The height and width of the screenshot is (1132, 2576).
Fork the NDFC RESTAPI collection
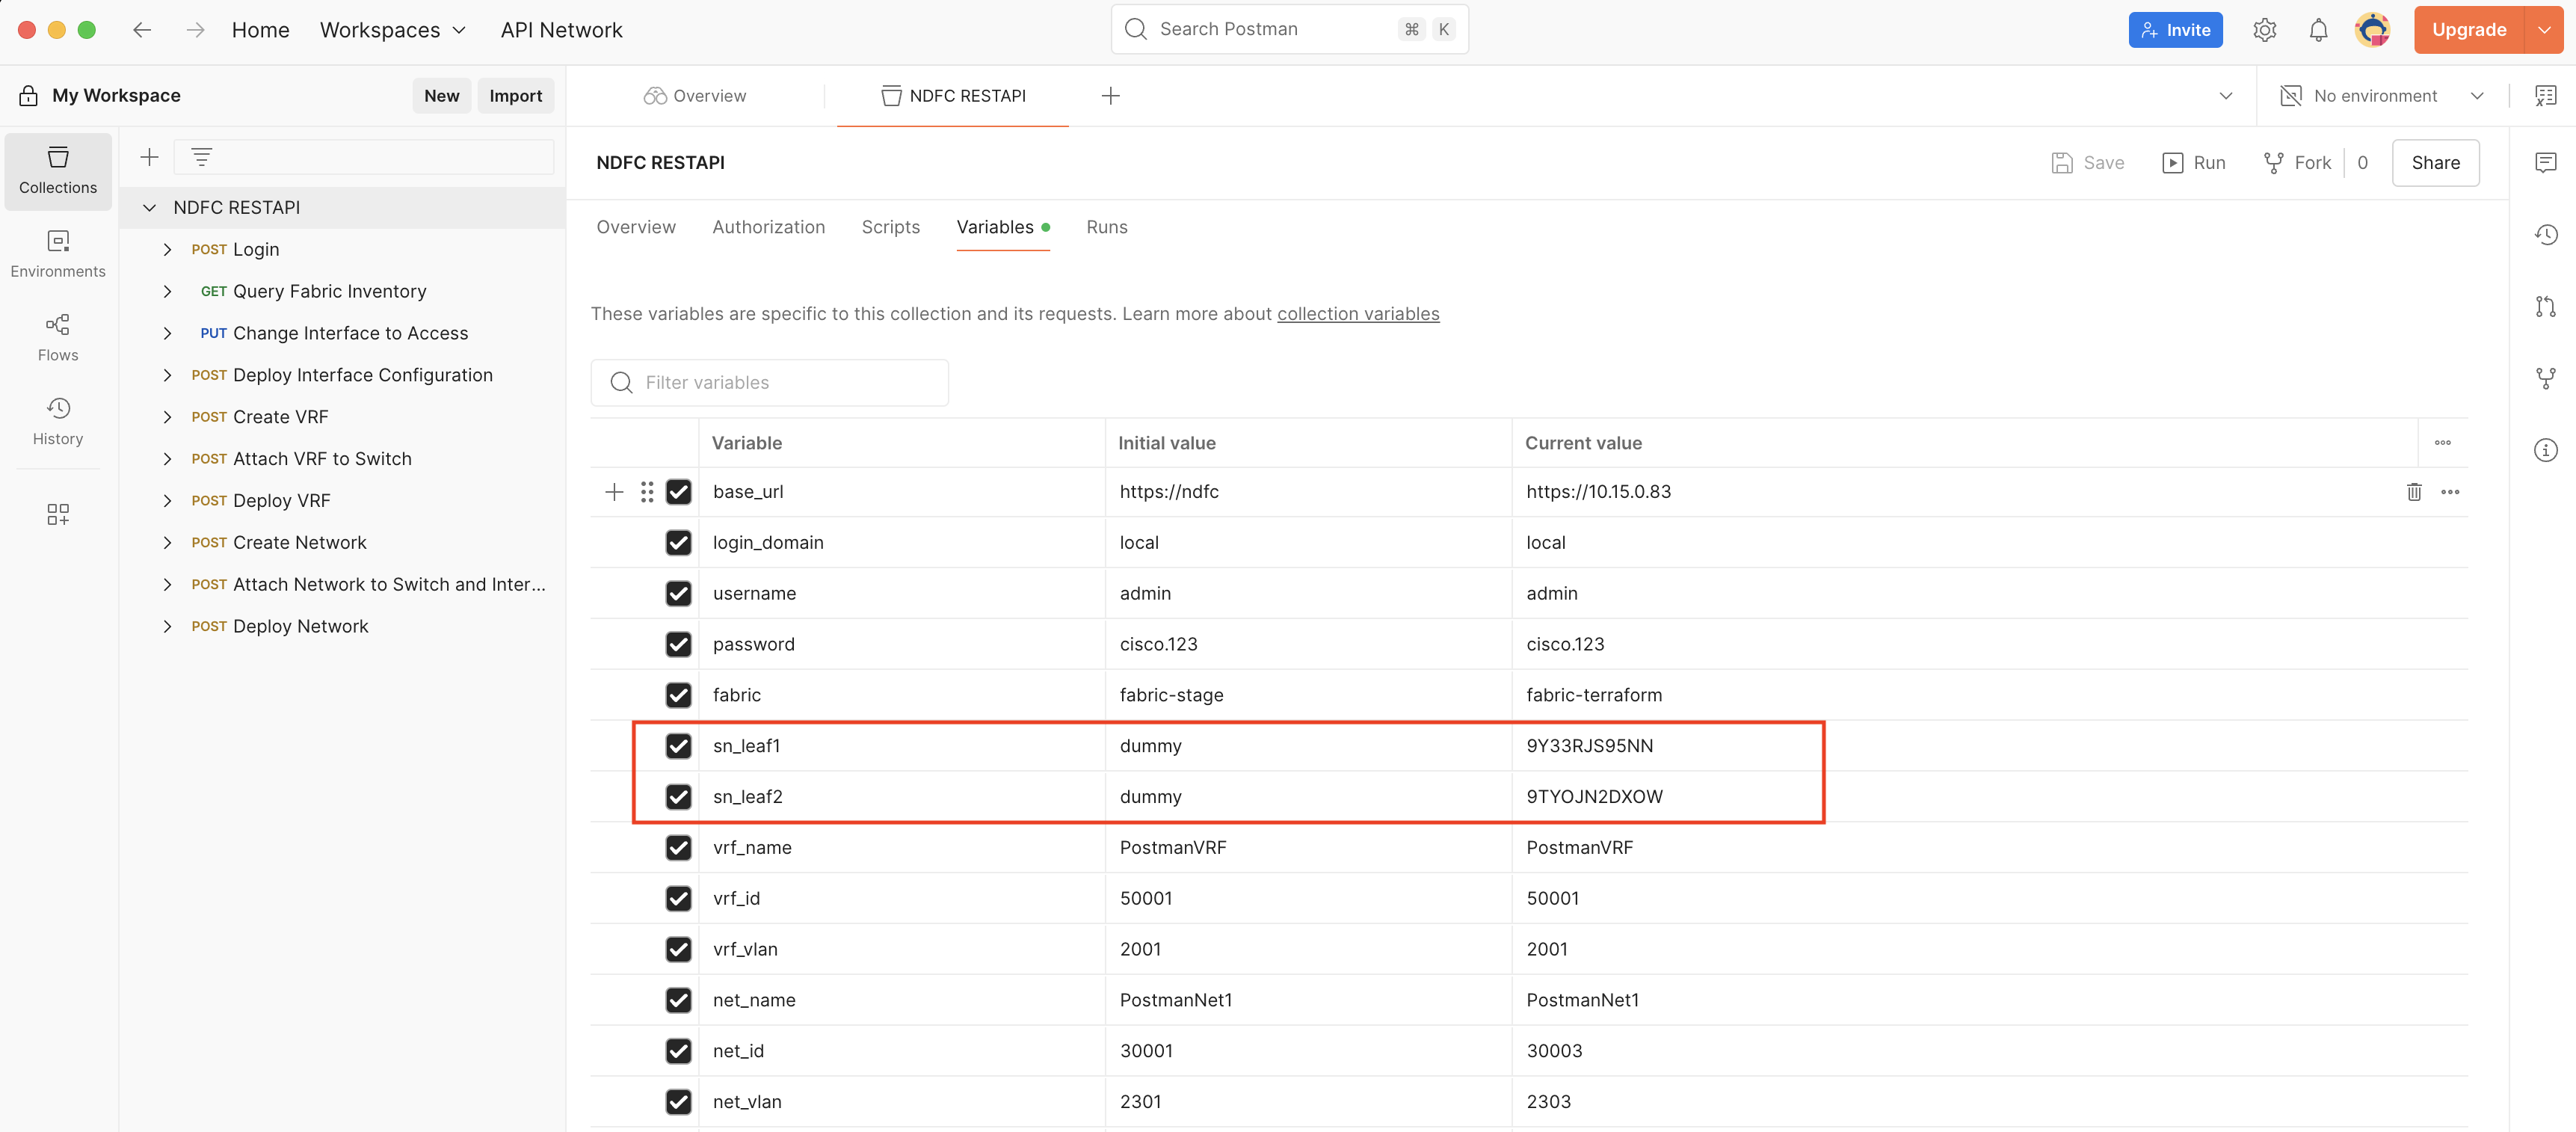[x=2297, y=163]
